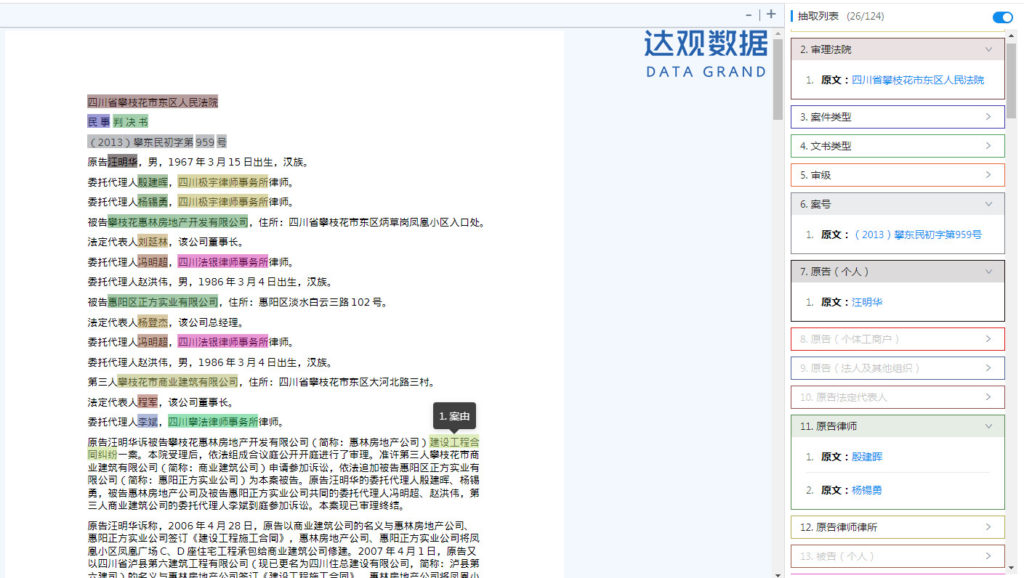1024x578 pixels.
Task: Toggle the extraction list switch
Action: tap(1002, 17)
